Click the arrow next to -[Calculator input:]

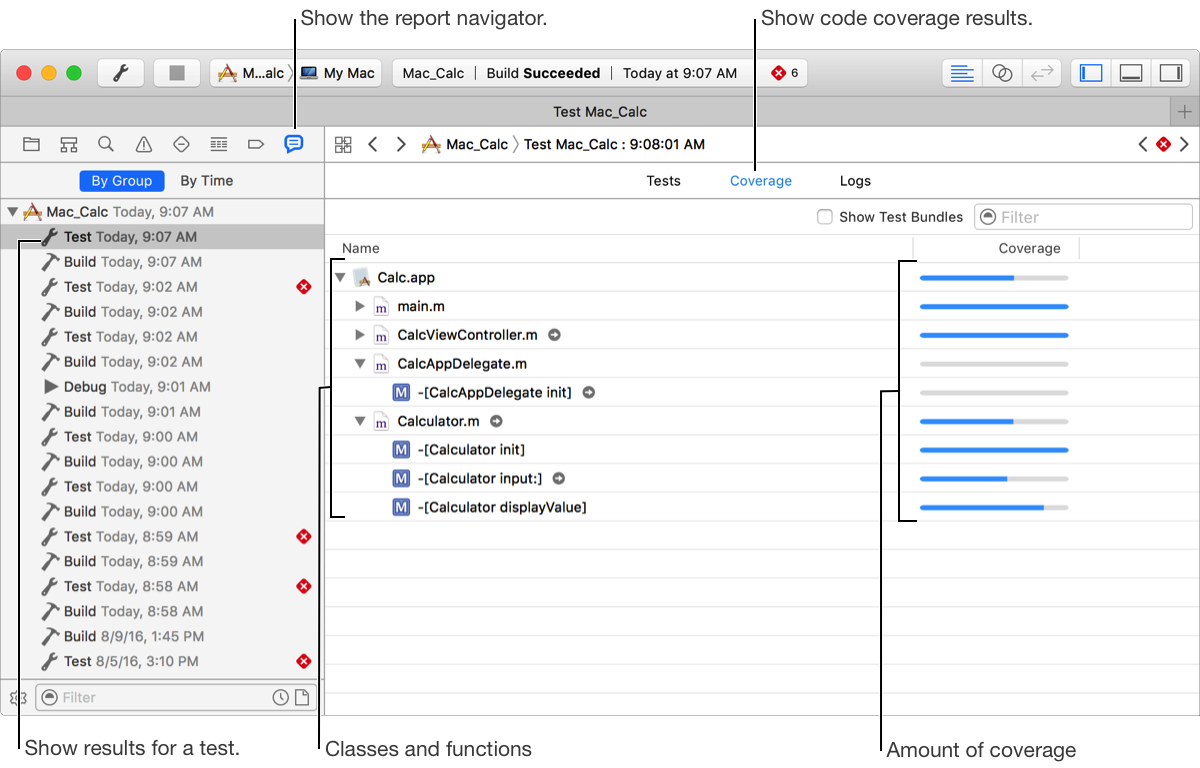point(558,479)
